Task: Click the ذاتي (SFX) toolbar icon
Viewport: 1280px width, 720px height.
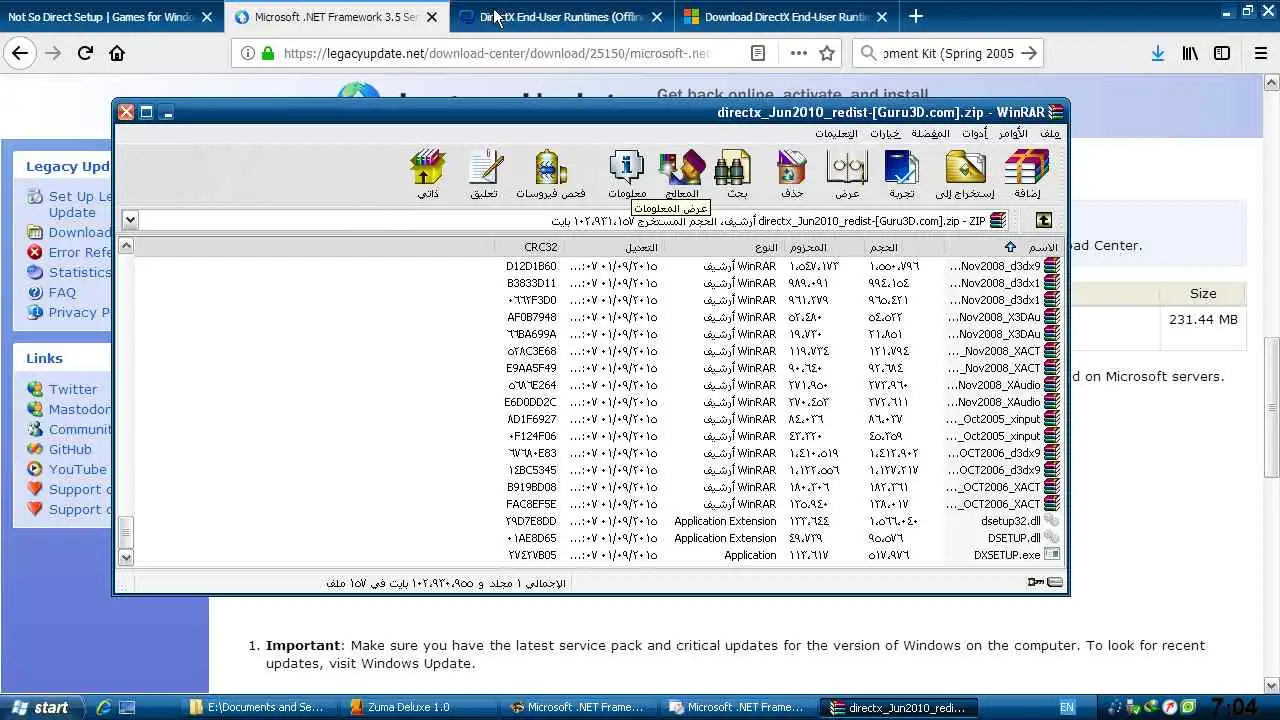Action: [428, 174]
